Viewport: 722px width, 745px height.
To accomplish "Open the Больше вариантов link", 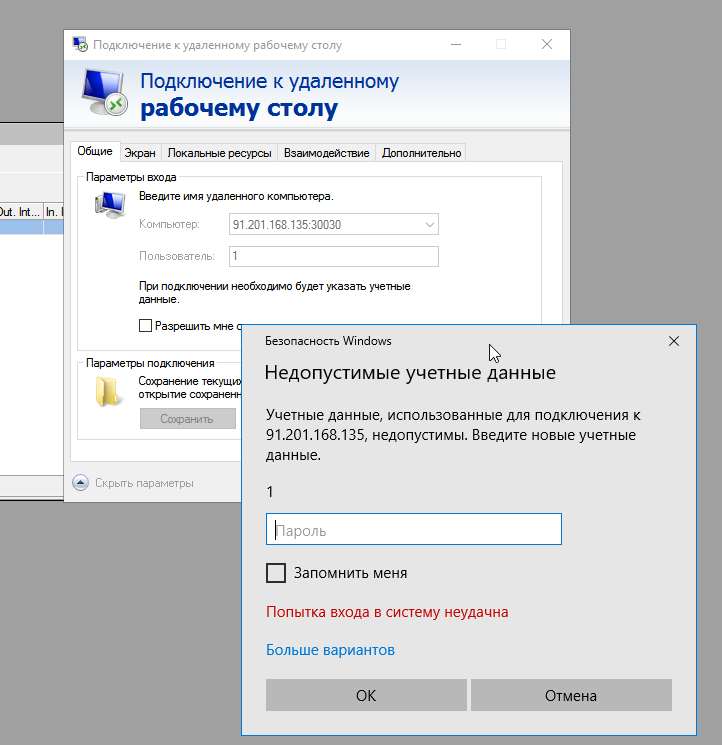I will [330, 650].
